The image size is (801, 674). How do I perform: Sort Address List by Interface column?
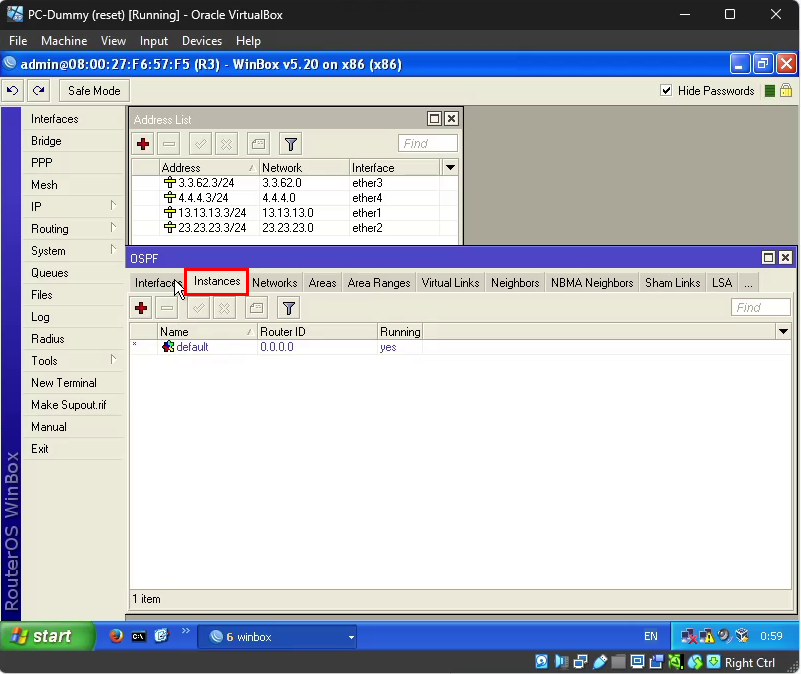[394, 168]
